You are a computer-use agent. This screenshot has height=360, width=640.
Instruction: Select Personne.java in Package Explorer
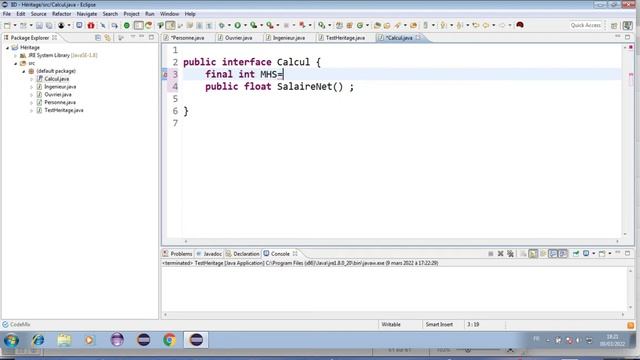pyautogui.click(x=60, y=102)
